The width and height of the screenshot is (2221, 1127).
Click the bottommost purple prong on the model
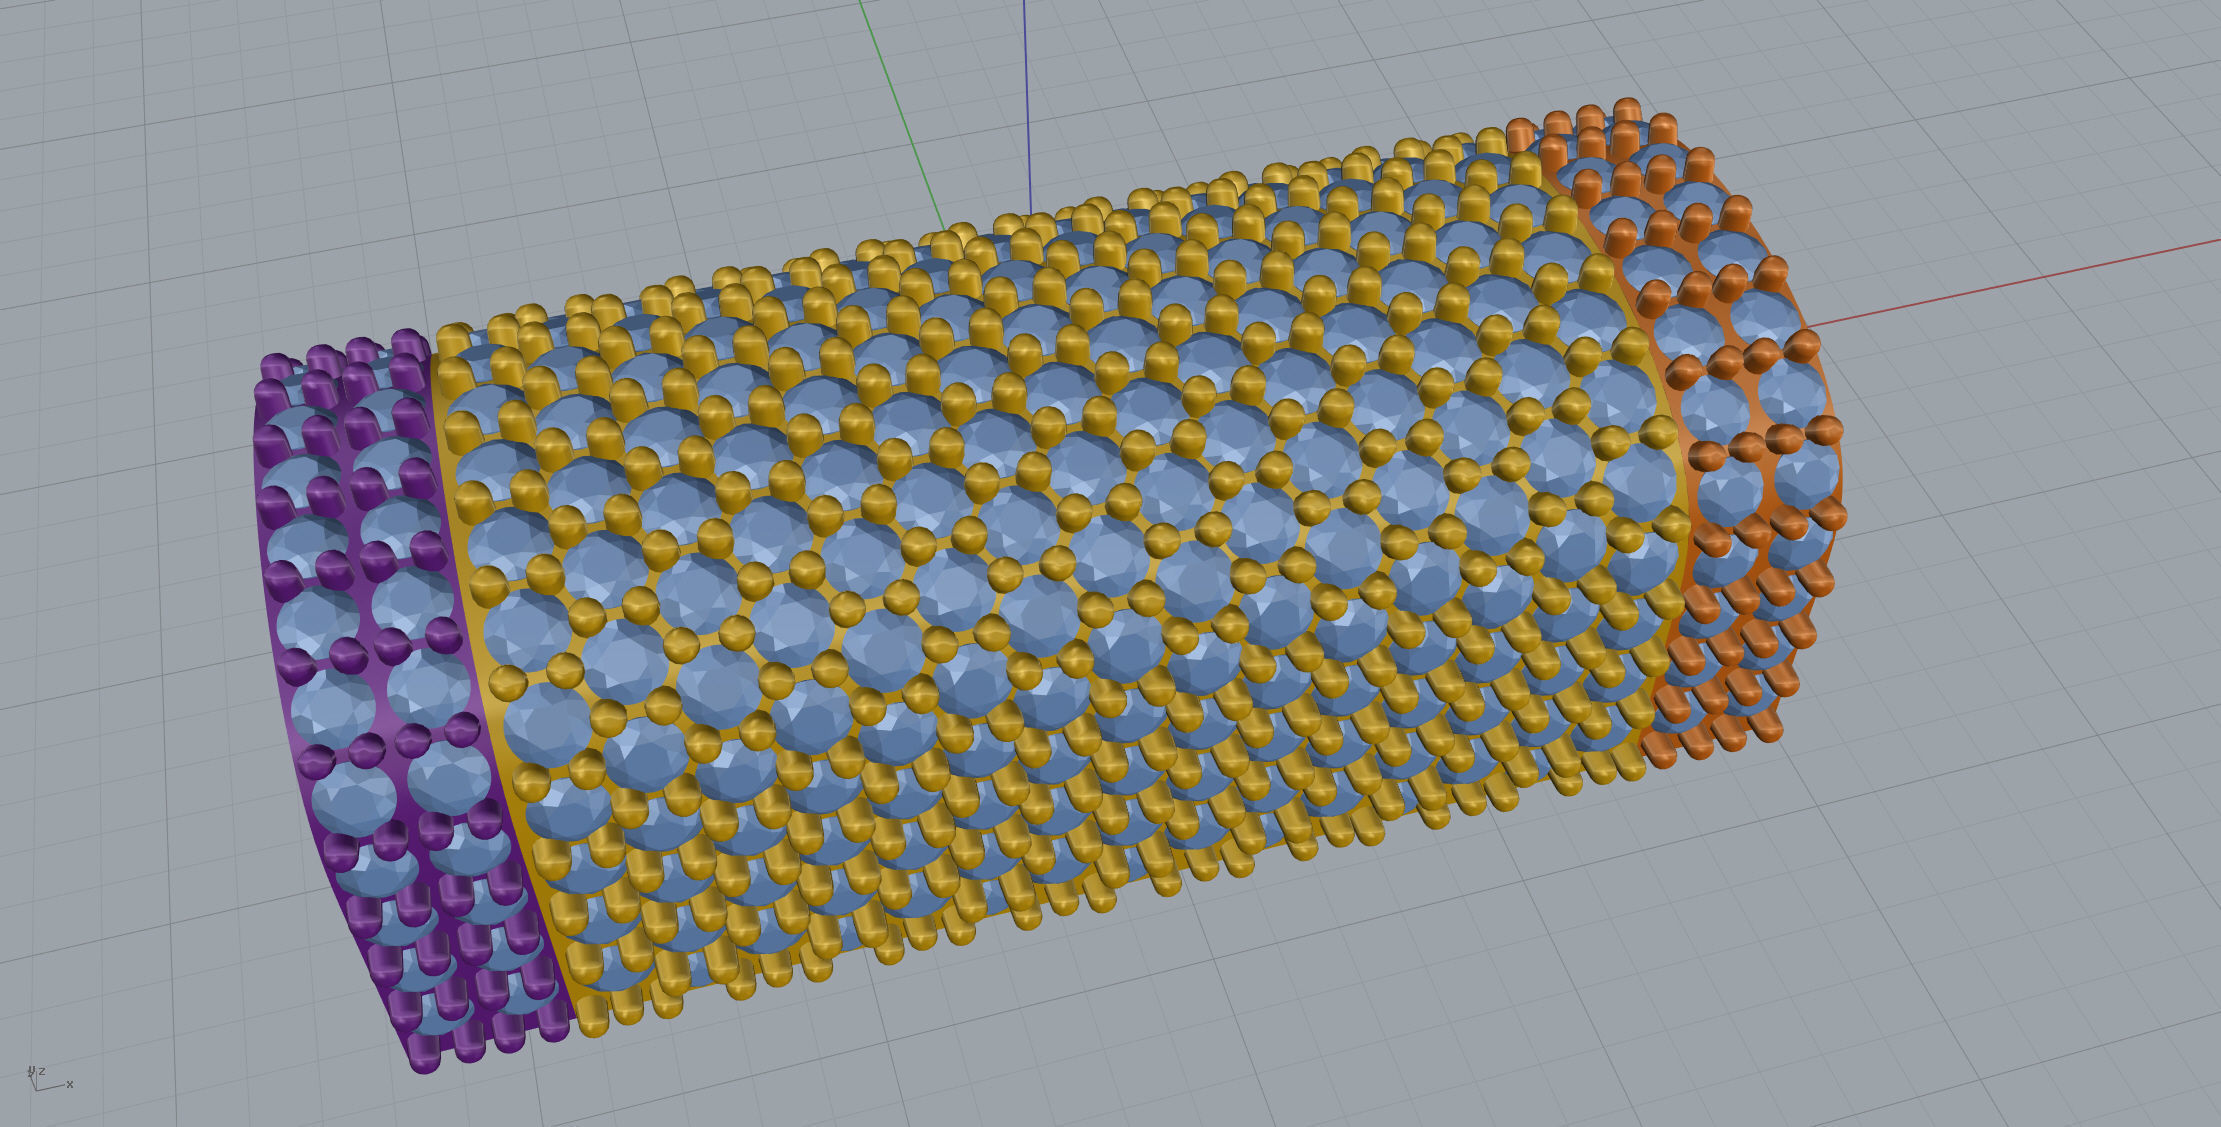tap(425, 1055)
